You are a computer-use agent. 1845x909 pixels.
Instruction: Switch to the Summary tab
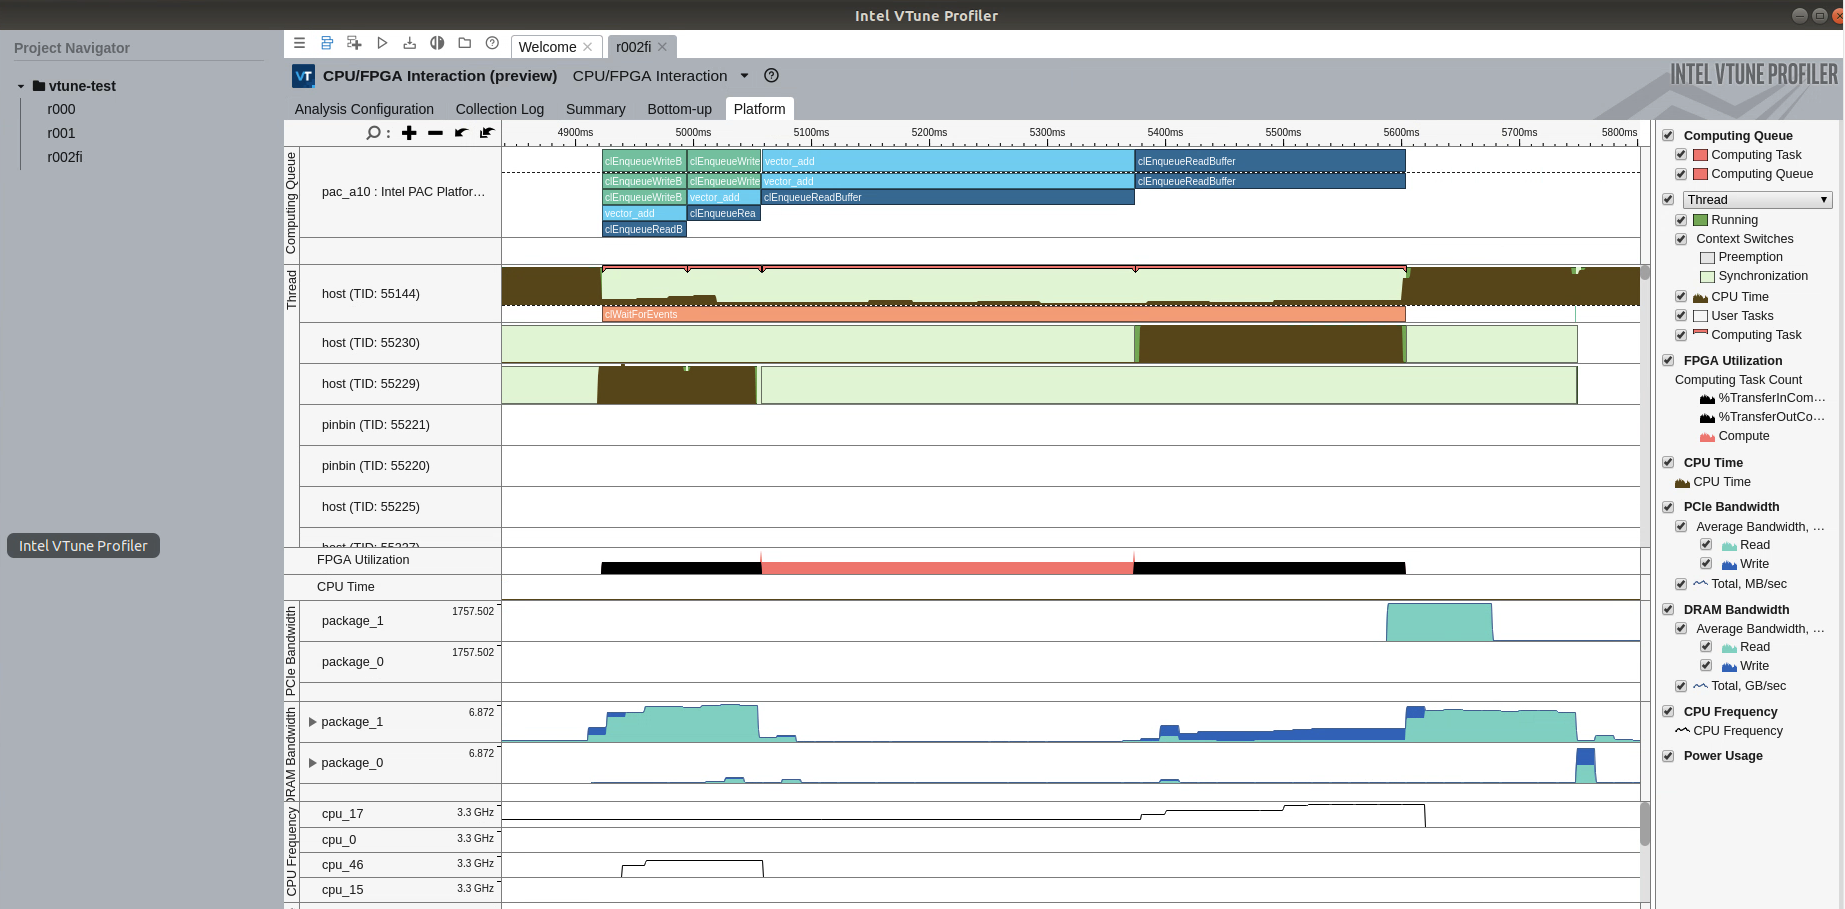click(595, 109)
